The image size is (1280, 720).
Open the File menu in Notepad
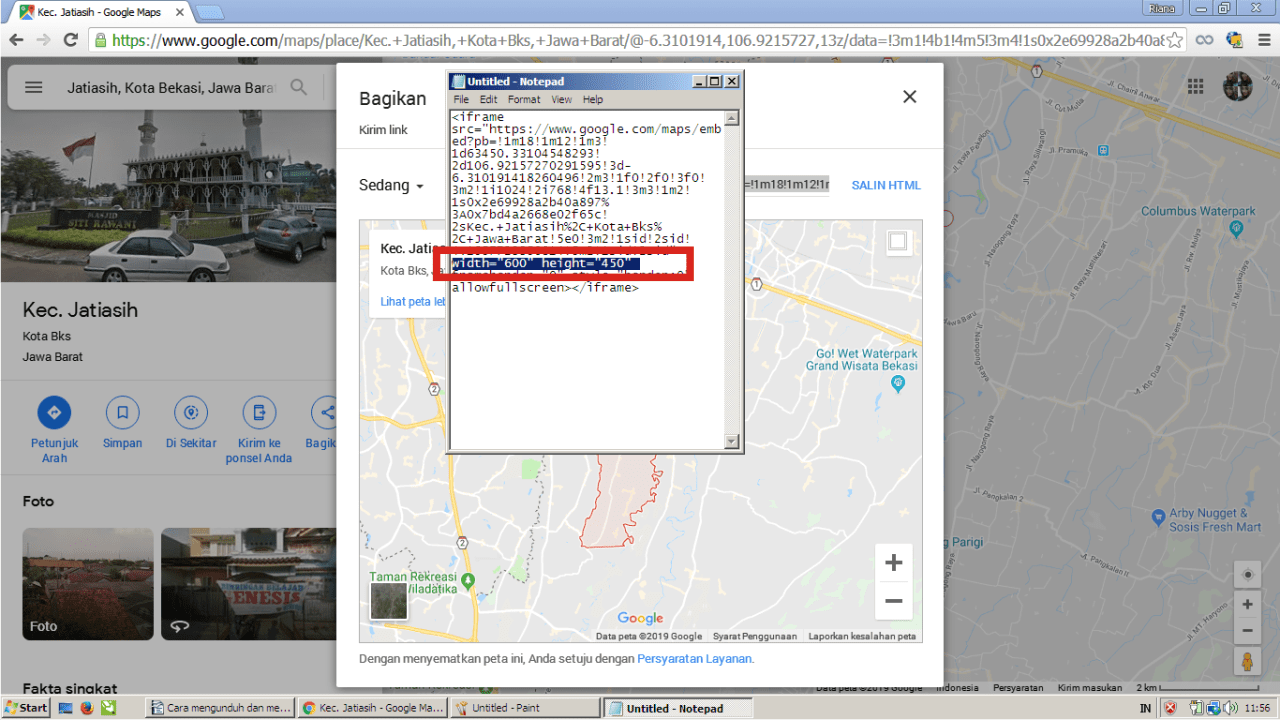point(461,100)
